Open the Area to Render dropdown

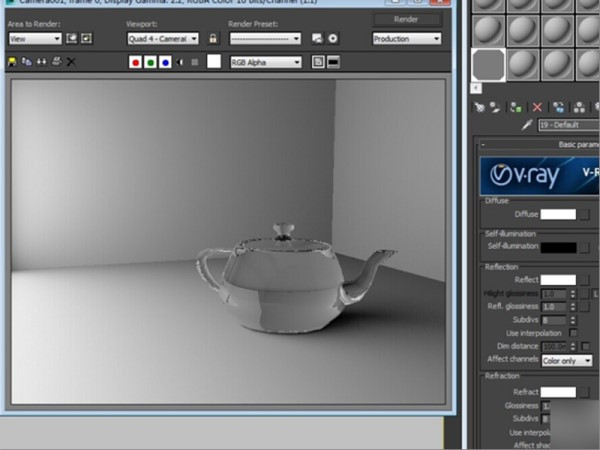click(x=34, y=39)
